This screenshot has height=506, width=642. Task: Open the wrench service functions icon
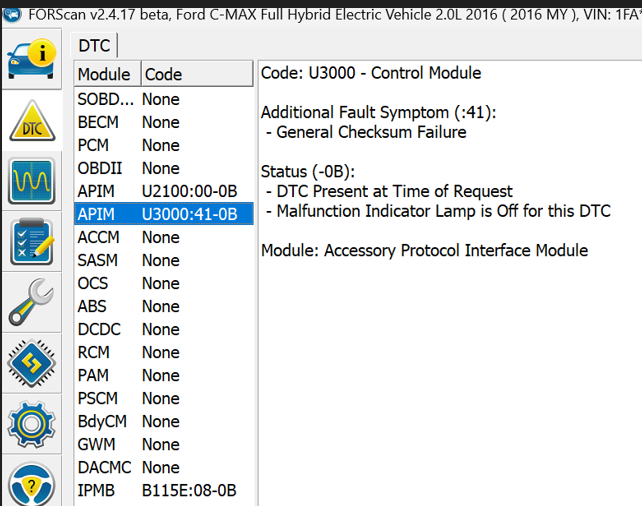(x=32, y=302)
